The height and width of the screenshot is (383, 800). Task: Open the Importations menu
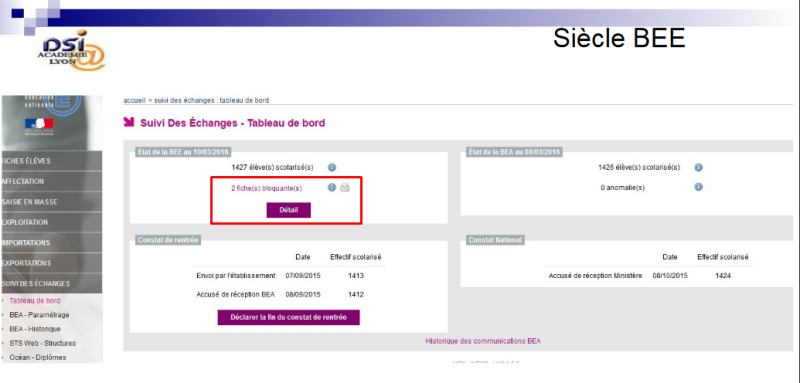pos(51,243)
